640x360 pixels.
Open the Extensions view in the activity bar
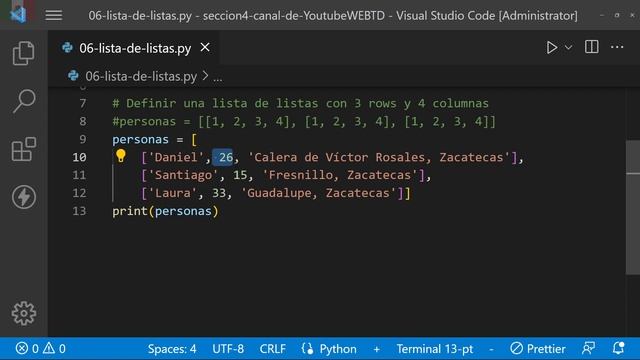click(24, 149)
